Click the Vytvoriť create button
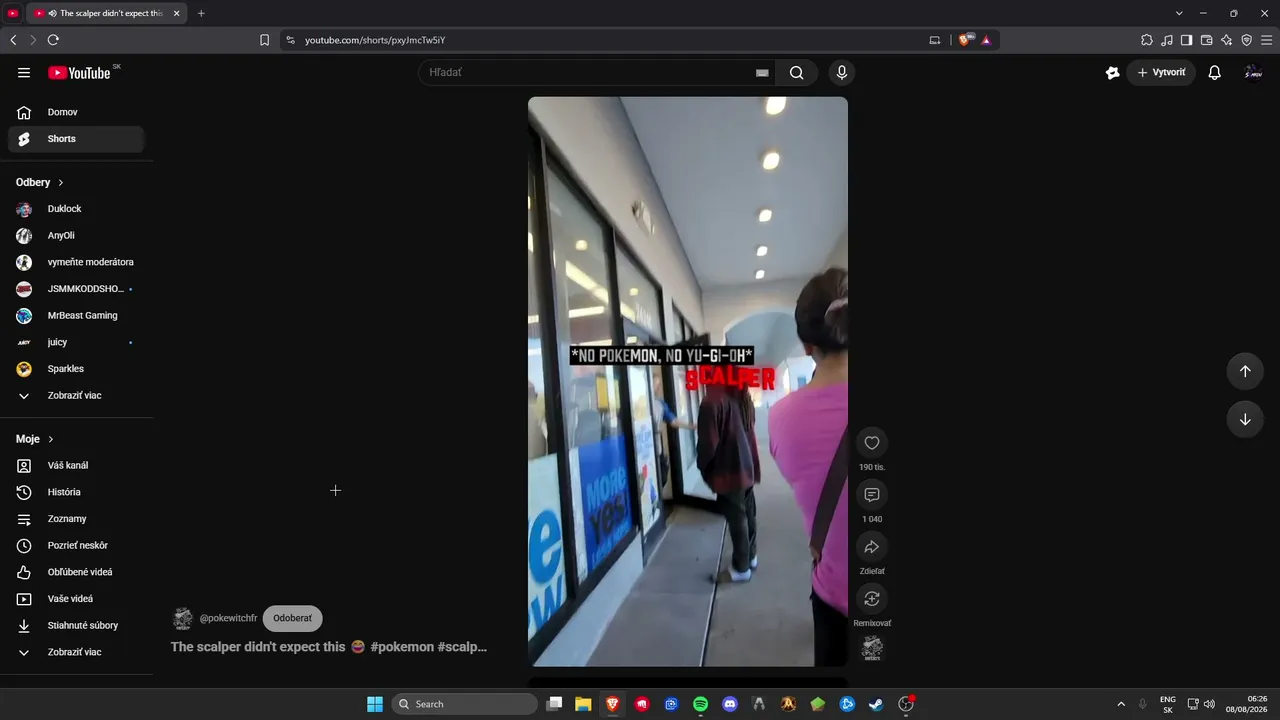This screenshot has width=1280, height=720. pos(1161,72)
